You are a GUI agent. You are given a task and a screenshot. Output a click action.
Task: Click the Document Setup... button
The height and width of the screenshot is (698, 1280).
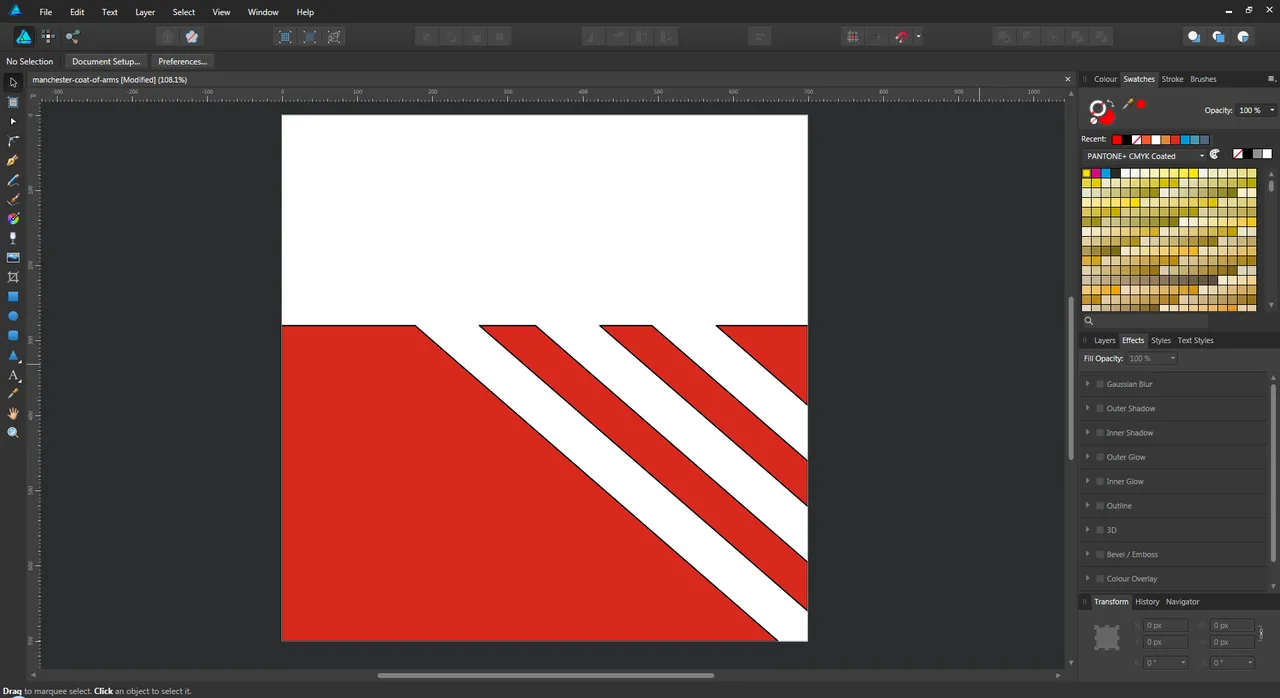tap(106, 61)
